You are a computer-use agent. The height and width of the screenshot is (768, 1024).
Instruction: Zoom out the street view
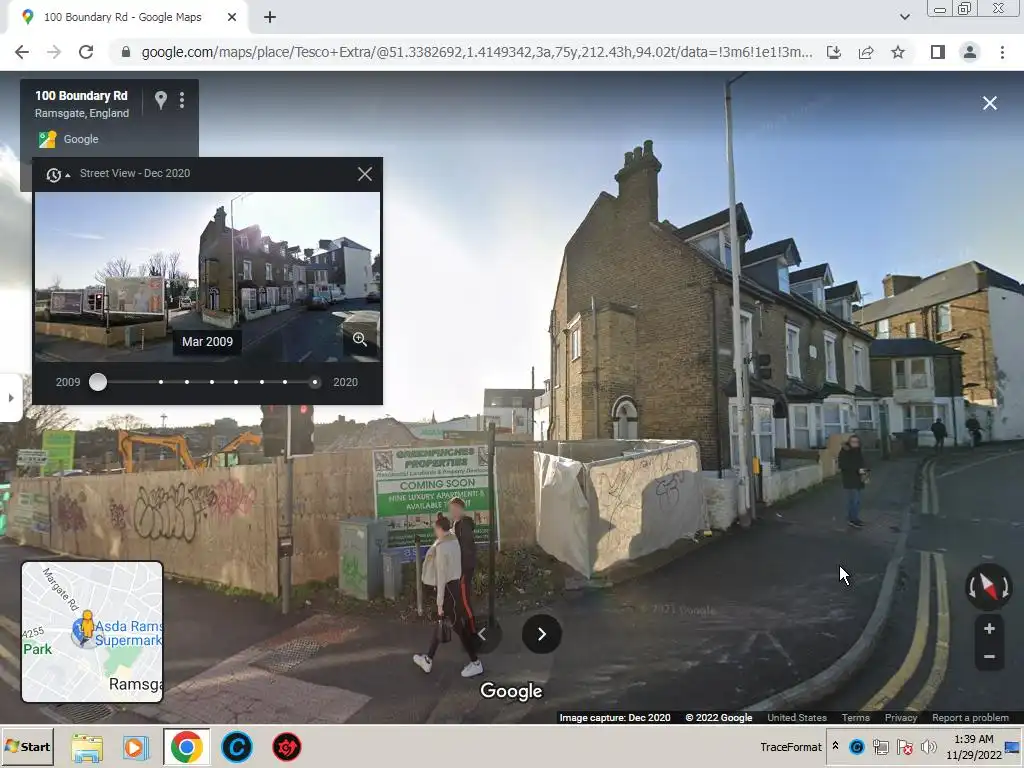pyautogui.click(x=989, y=657)
